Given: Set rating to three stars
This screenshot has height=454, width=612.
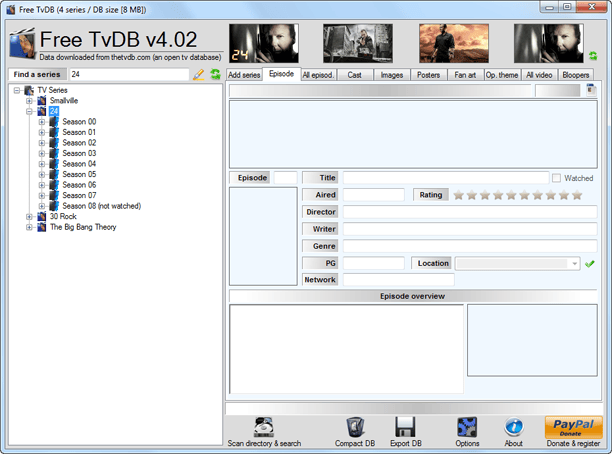Looking at the screenshot, I should pyautogui.click(x=485, y=195).
